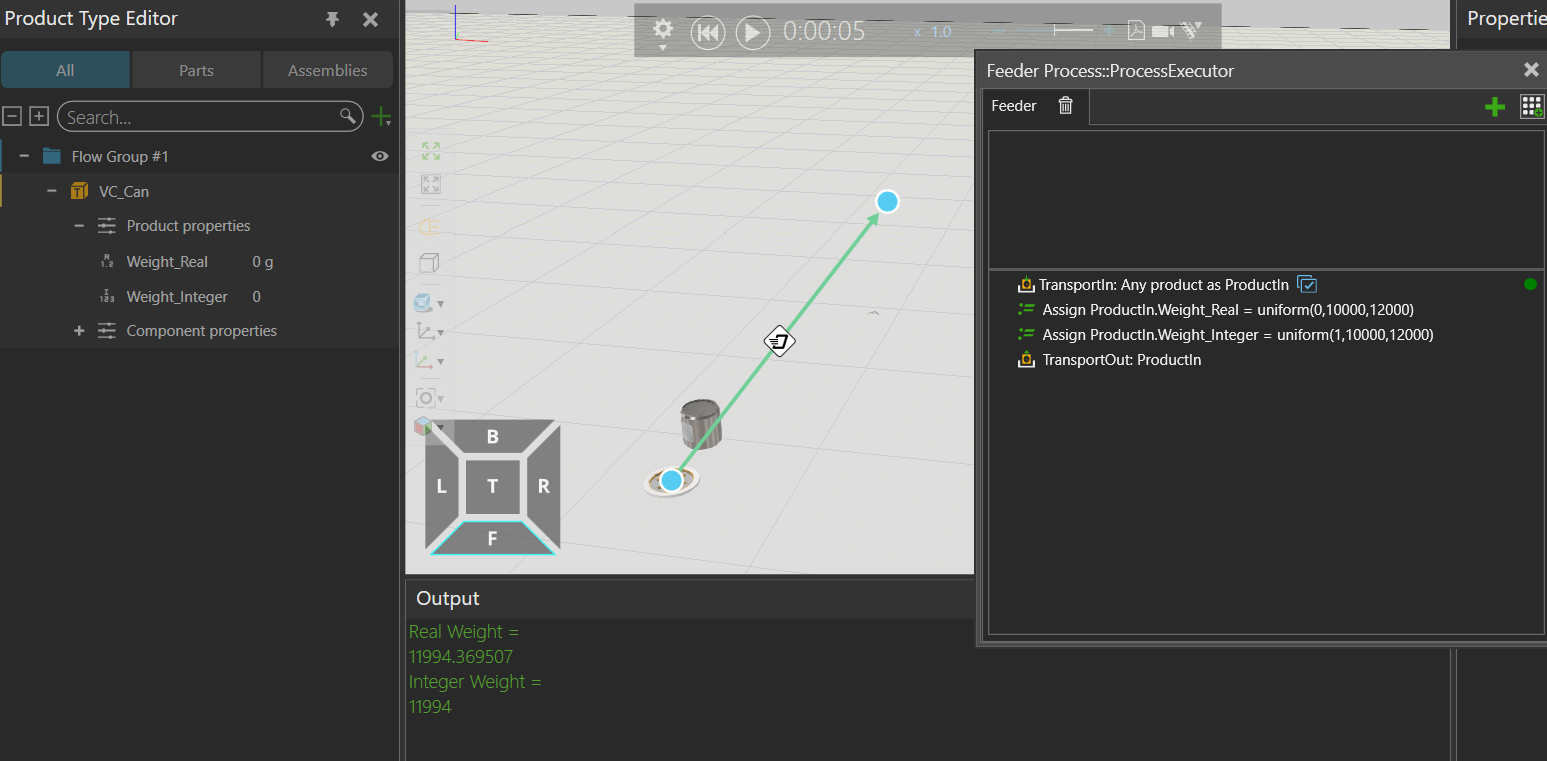Click the fill-view green arrows icon

(431, 151)
